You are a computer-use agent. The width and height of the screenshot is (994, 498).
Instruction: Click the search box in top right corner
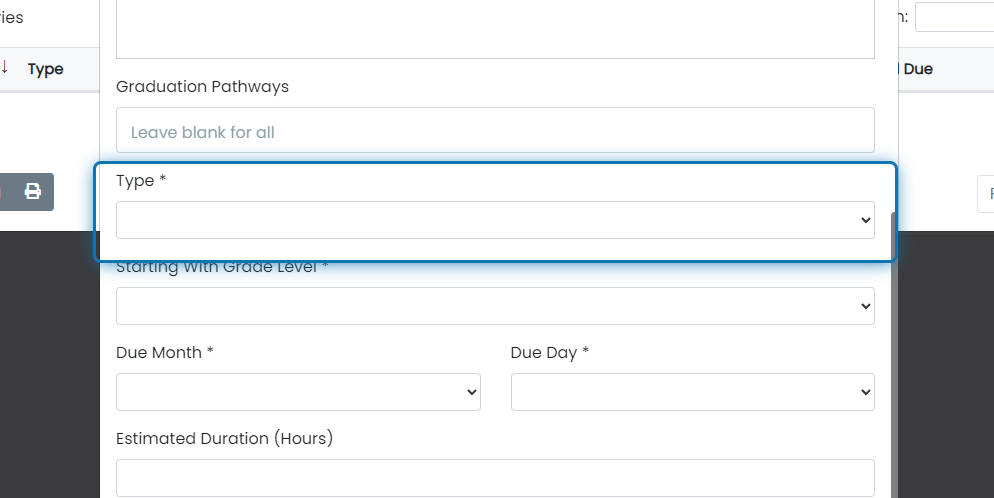click(954, 17)
